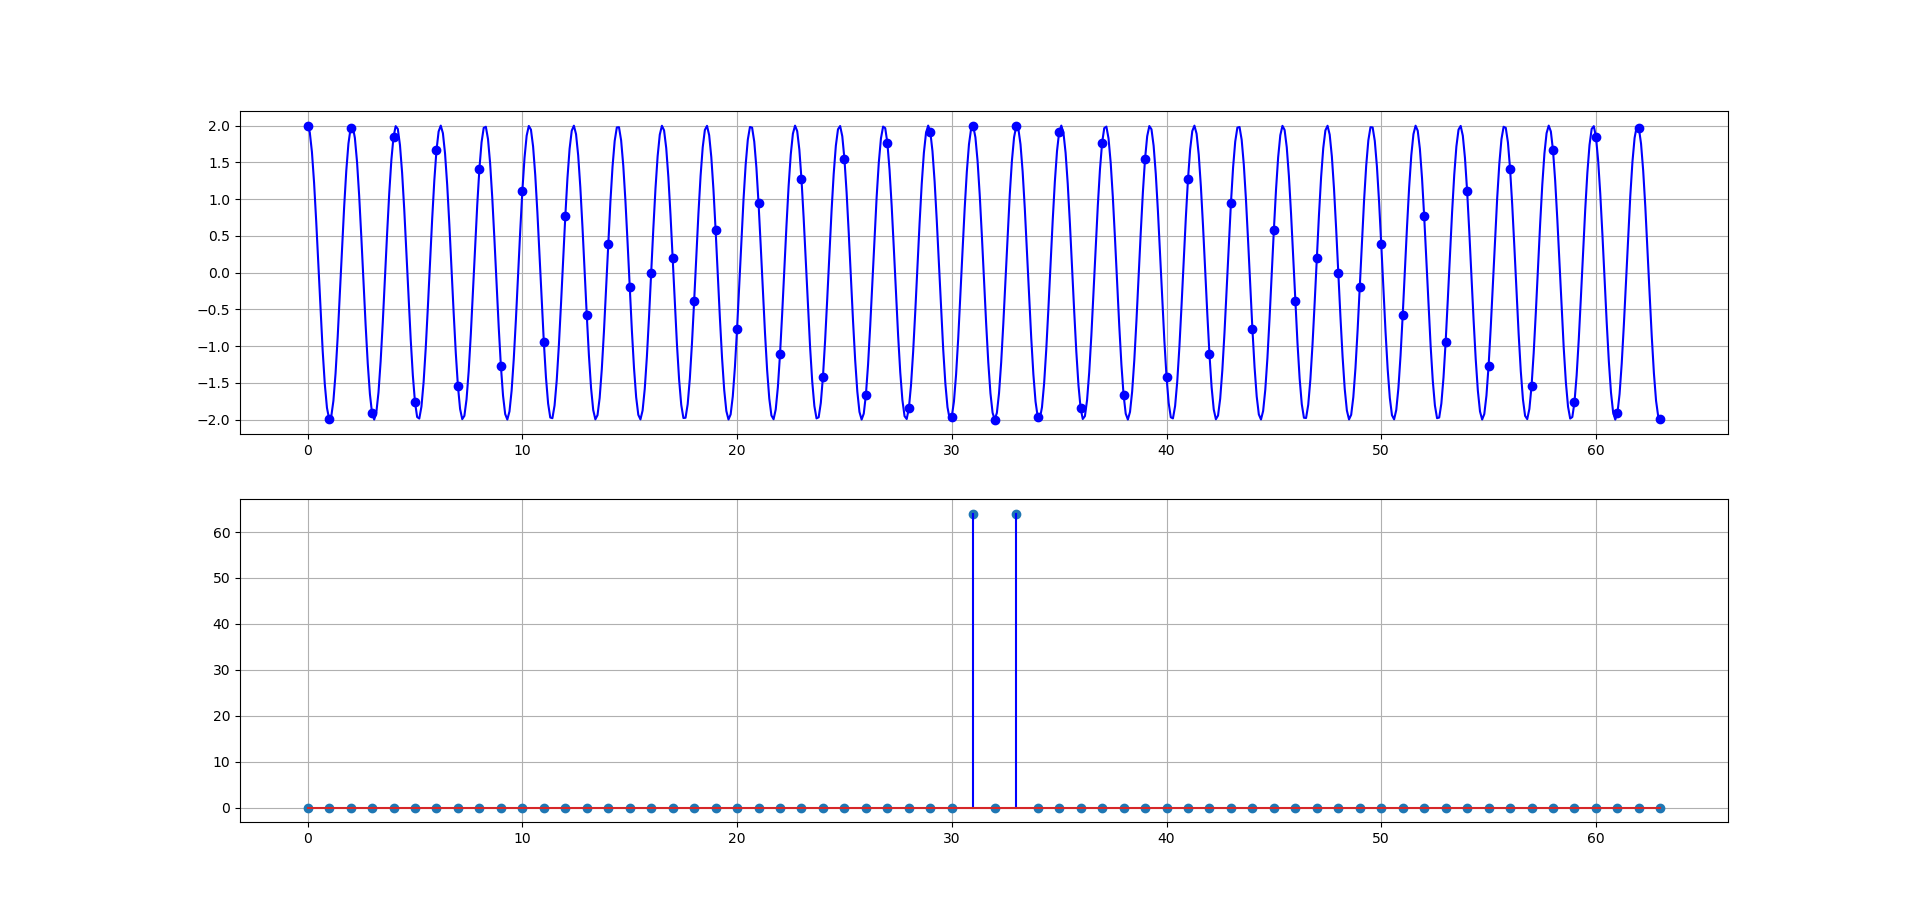Select lower plot zero marker at index 32

point(995,808)
